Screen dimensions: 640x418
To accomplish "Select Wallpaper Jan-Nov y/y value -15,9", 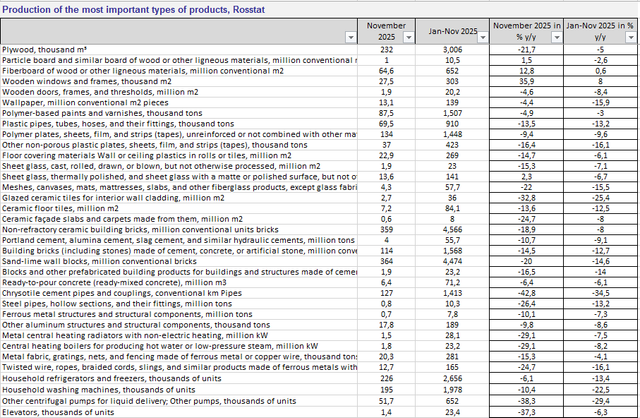I will 600,103.
